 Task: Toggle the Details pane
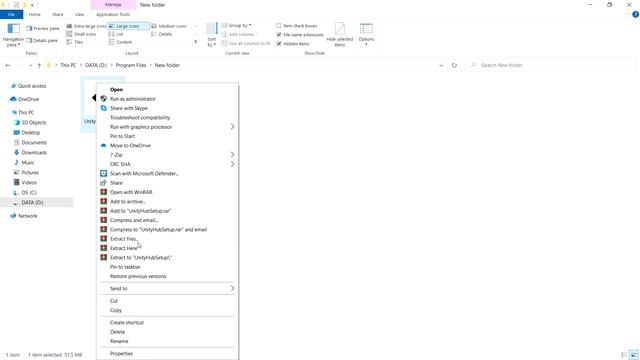pyautogui.click(x=42, y=40)
